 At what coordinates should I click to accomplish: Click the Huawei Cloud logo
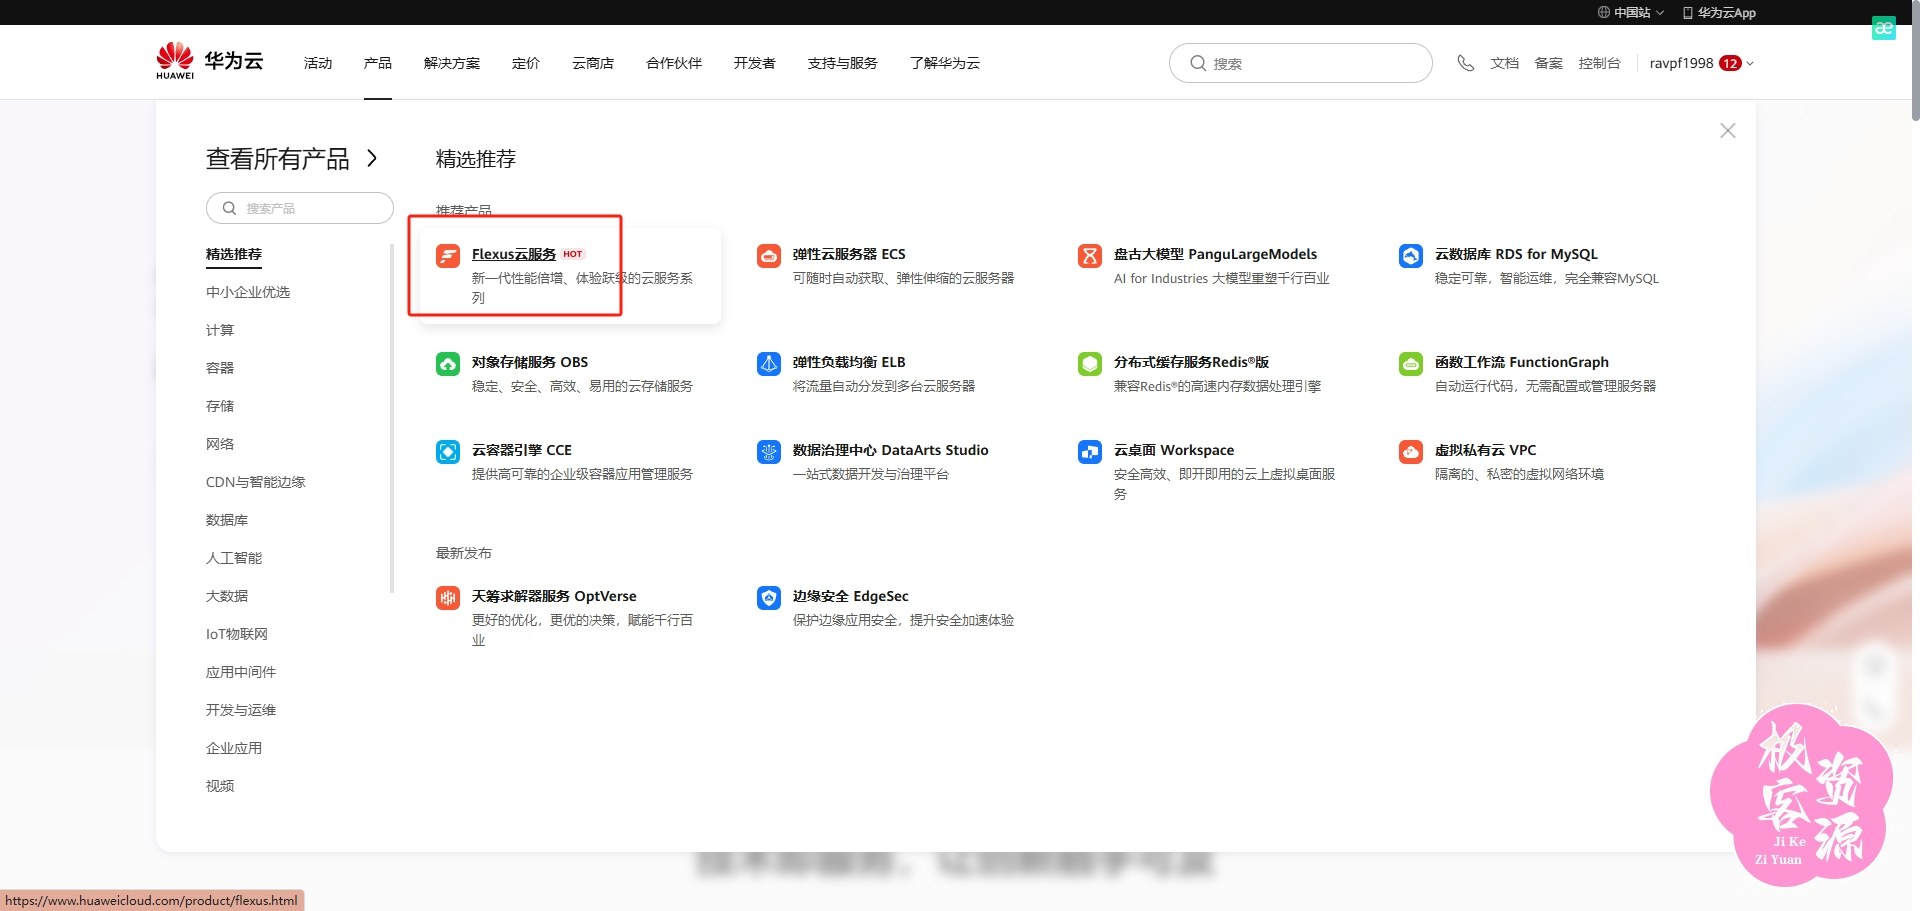click(209, 61)
